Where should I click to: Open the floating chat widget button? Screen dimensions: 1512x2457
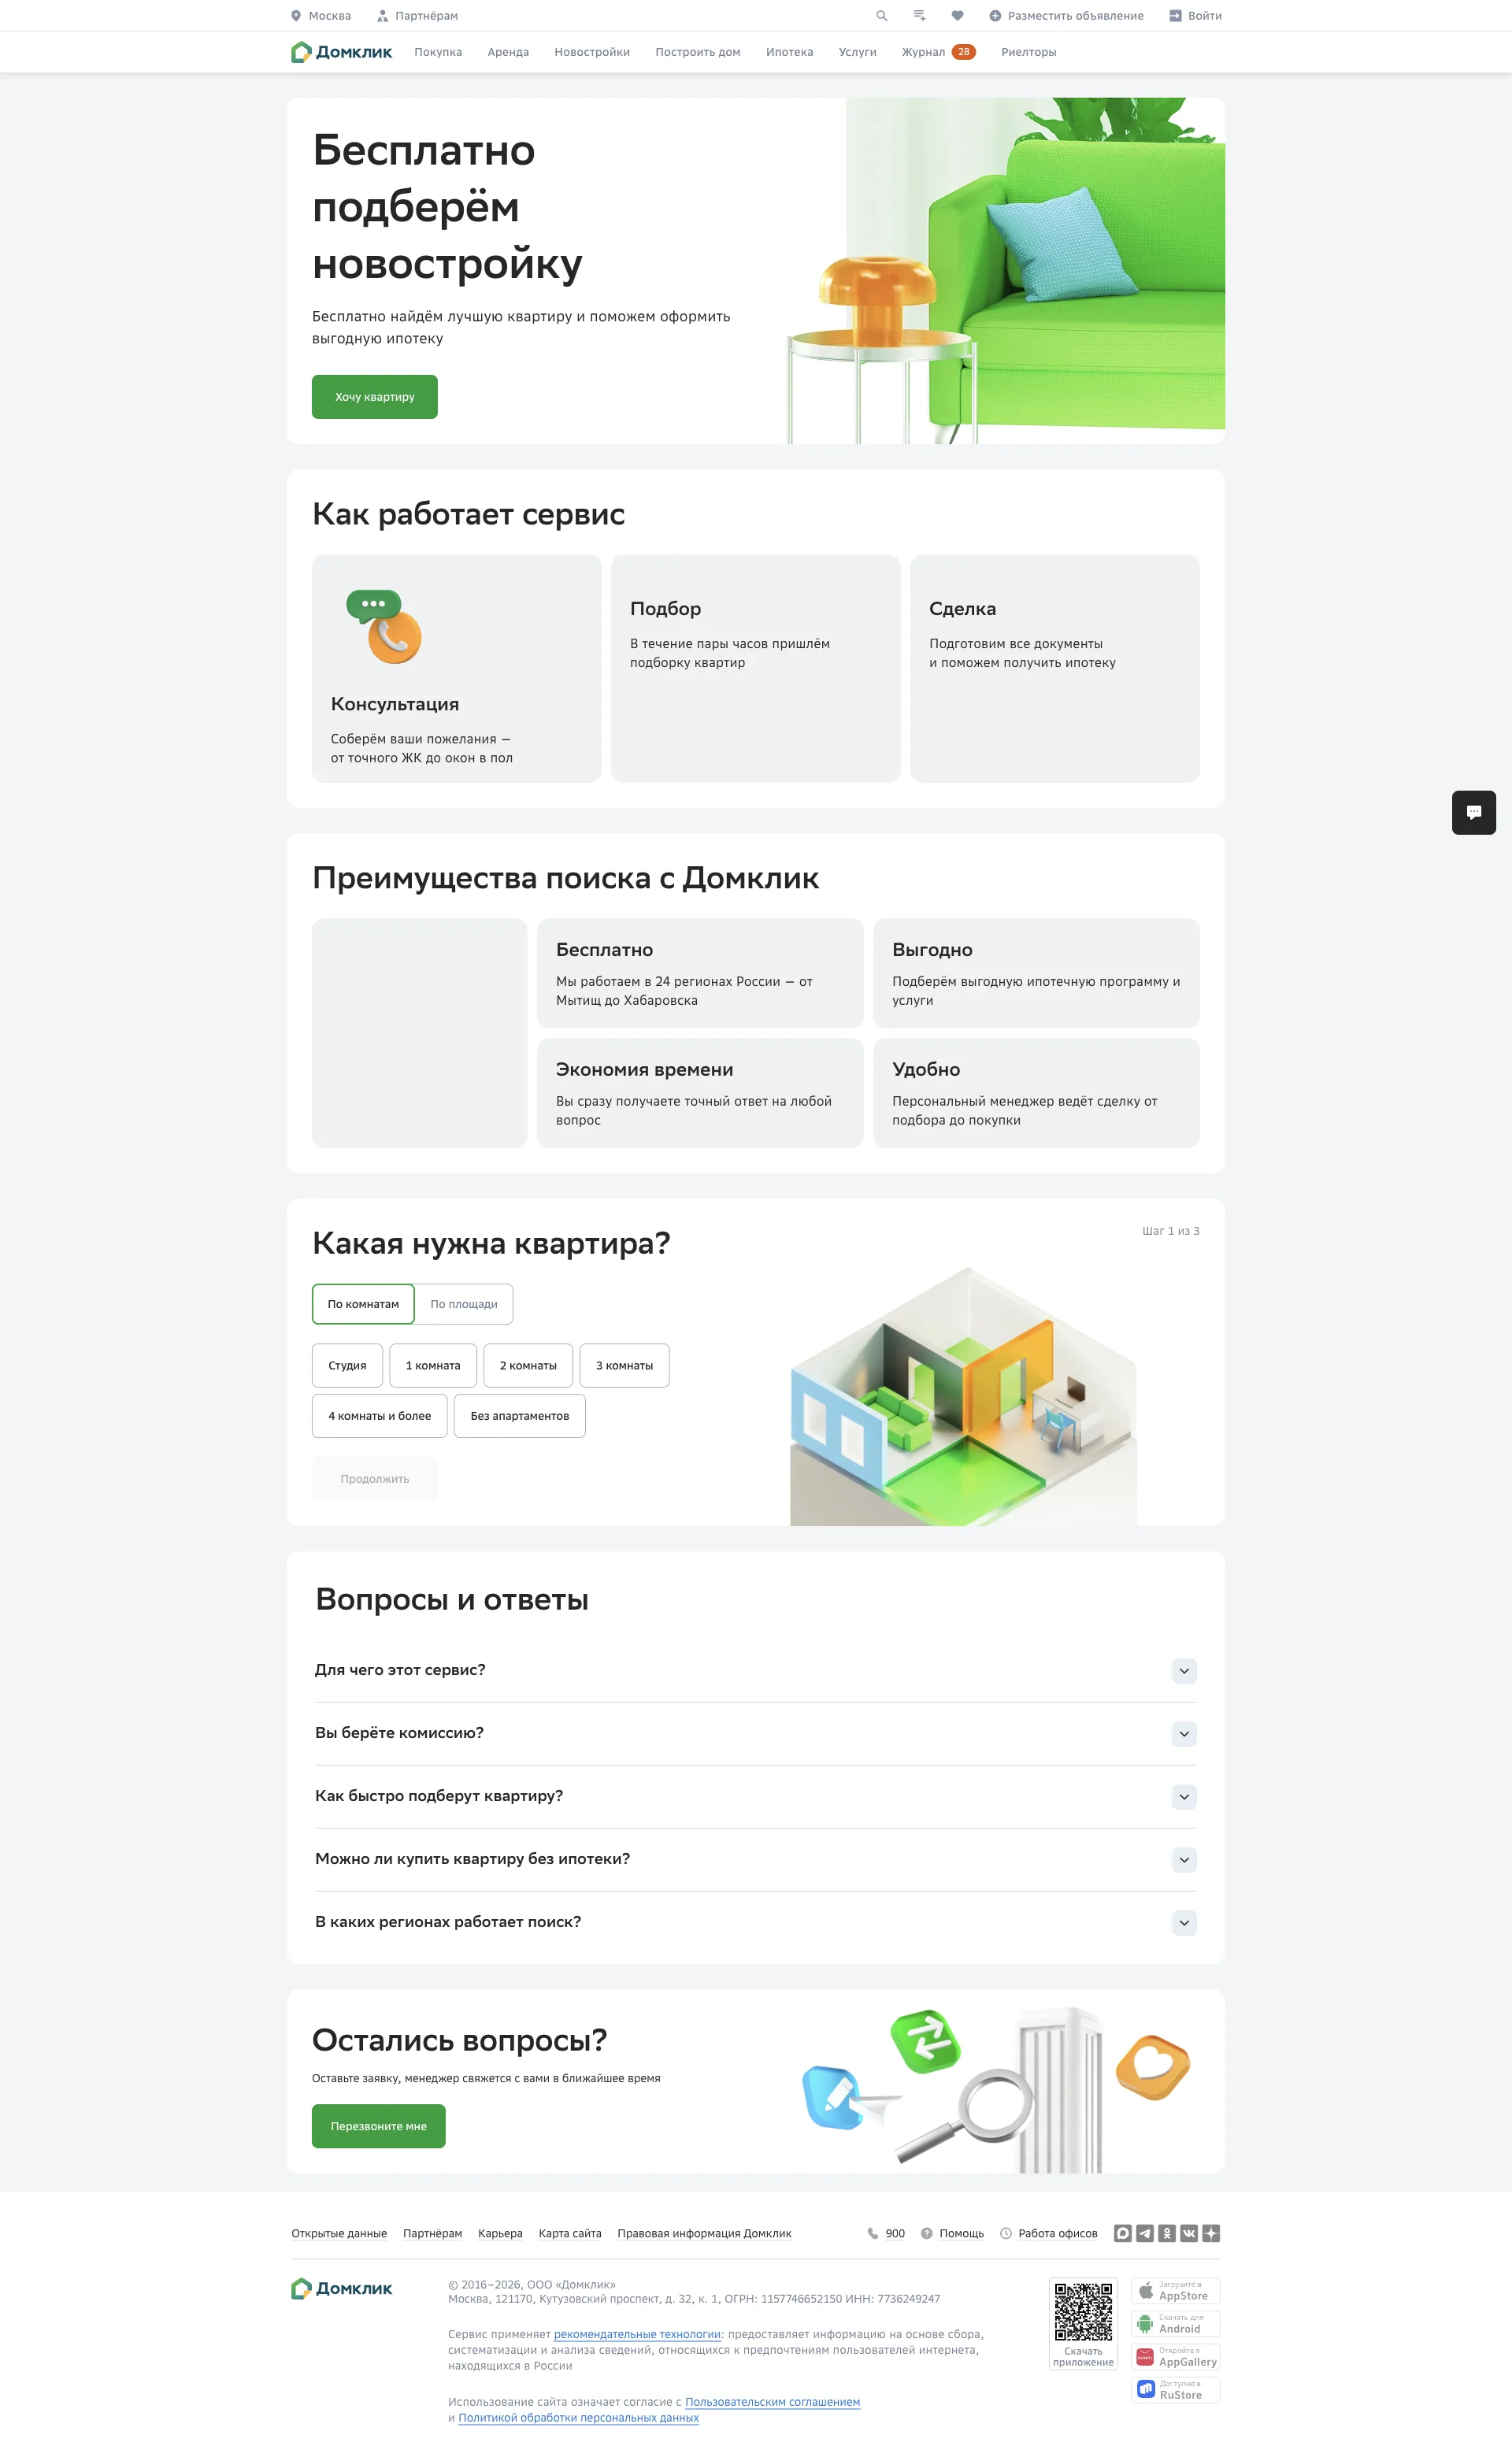coord(1473,812)
